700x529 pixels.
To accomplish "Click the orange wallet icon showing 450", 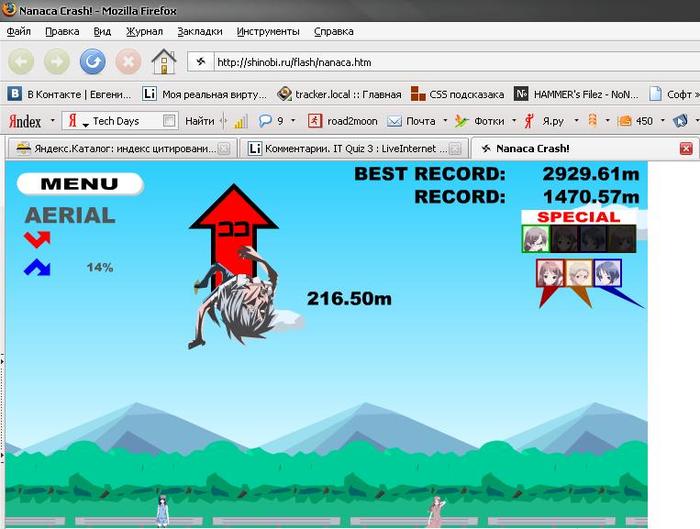I will tap(635, 121).
